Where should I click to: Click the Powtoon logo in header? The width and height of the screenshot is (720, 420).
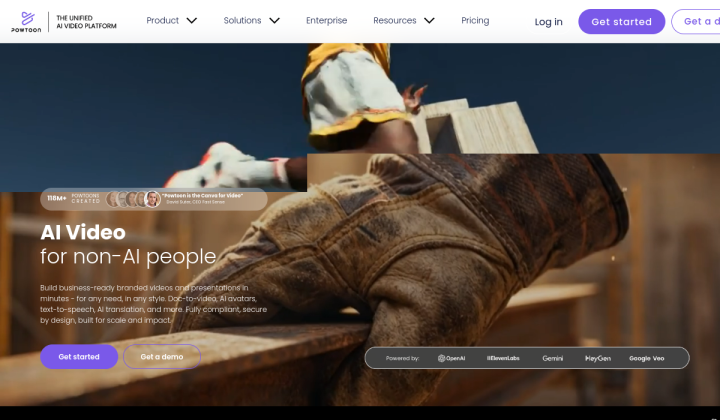[x=26, y=22]
